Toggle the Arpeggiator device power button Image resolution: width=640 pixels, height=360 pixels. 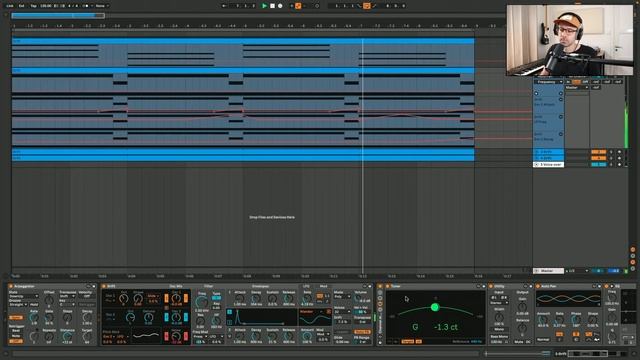[11, 287]
